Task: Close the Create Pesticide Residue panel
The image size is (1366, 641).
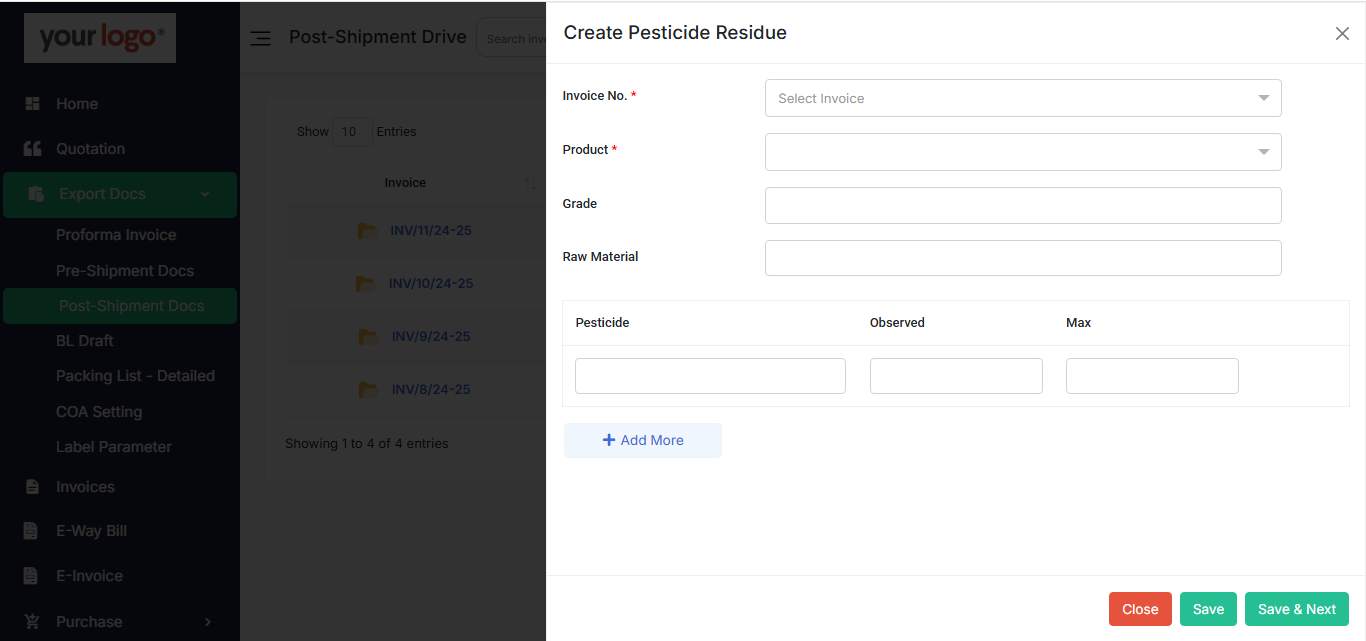Action: coord(1342,33)
